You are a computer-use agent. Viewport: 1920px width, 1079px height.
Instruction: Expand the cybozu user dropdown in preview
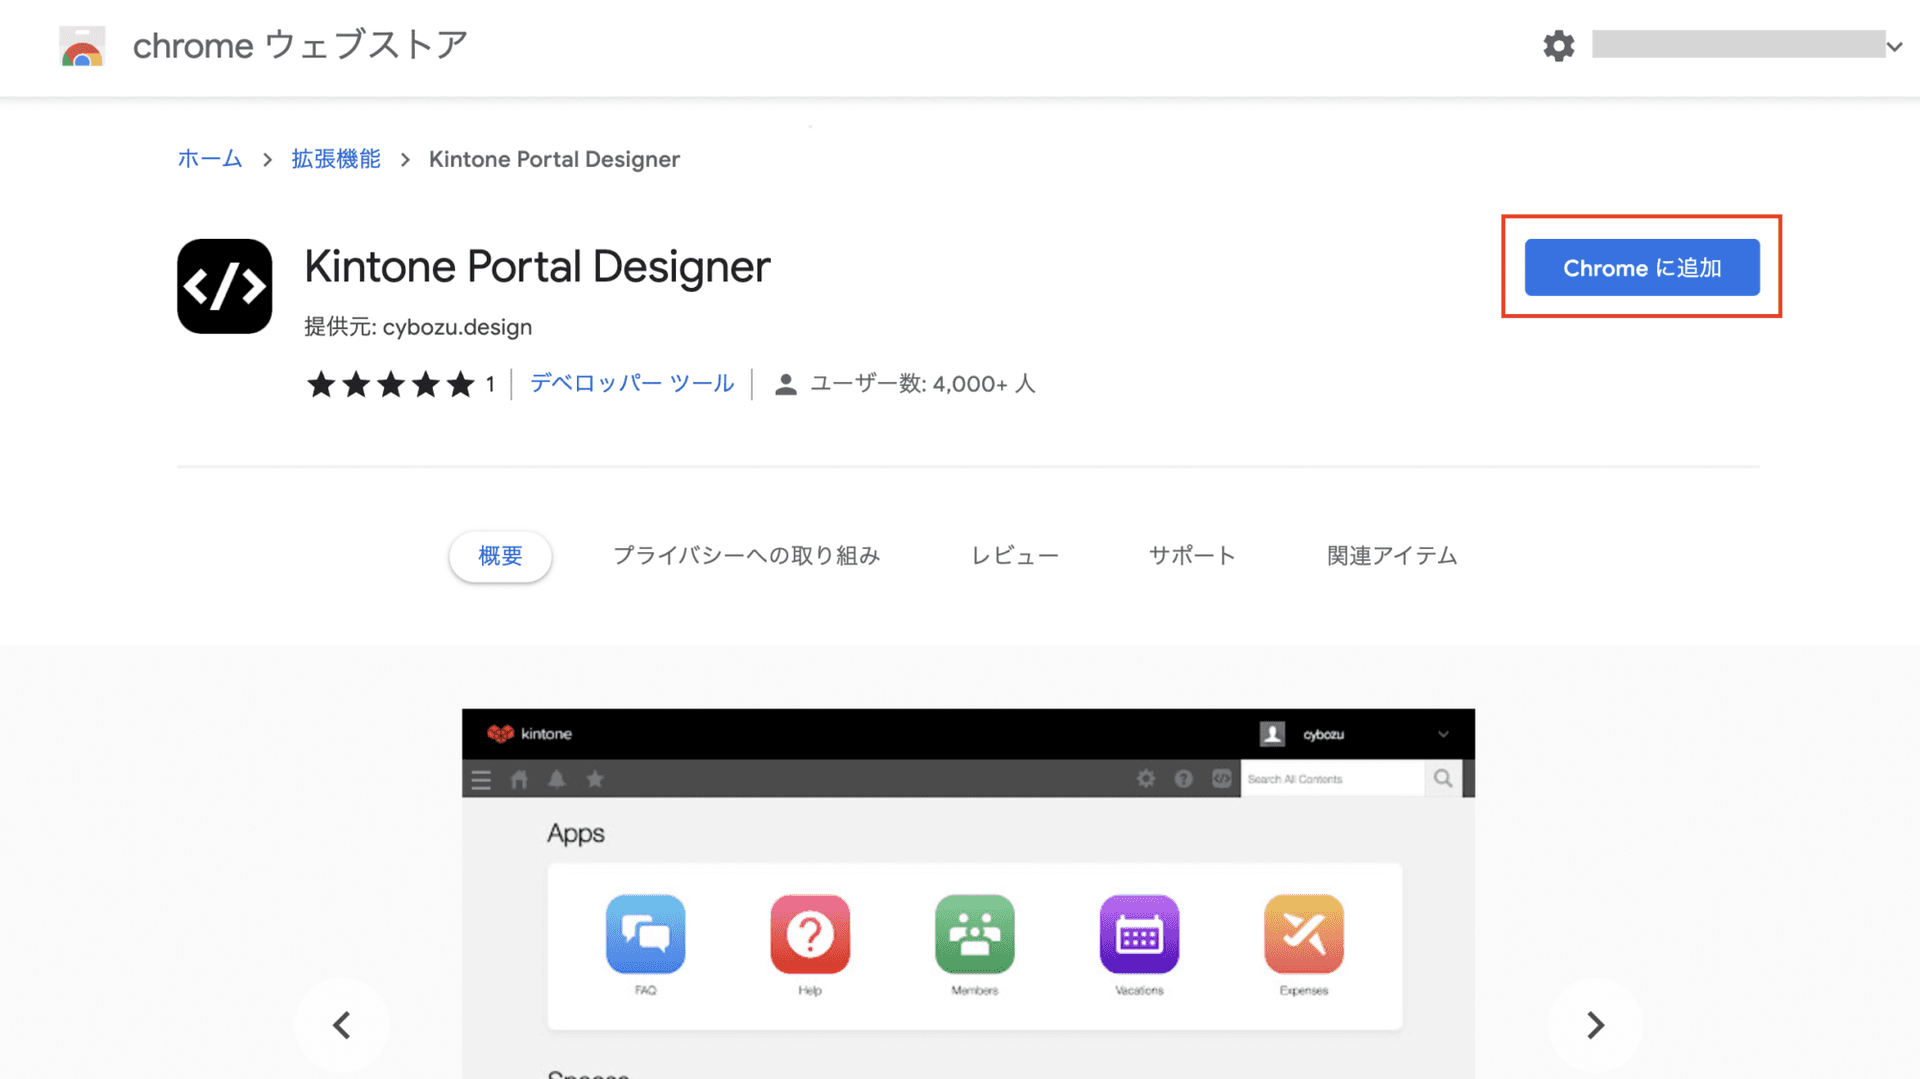click(1443, 735)
